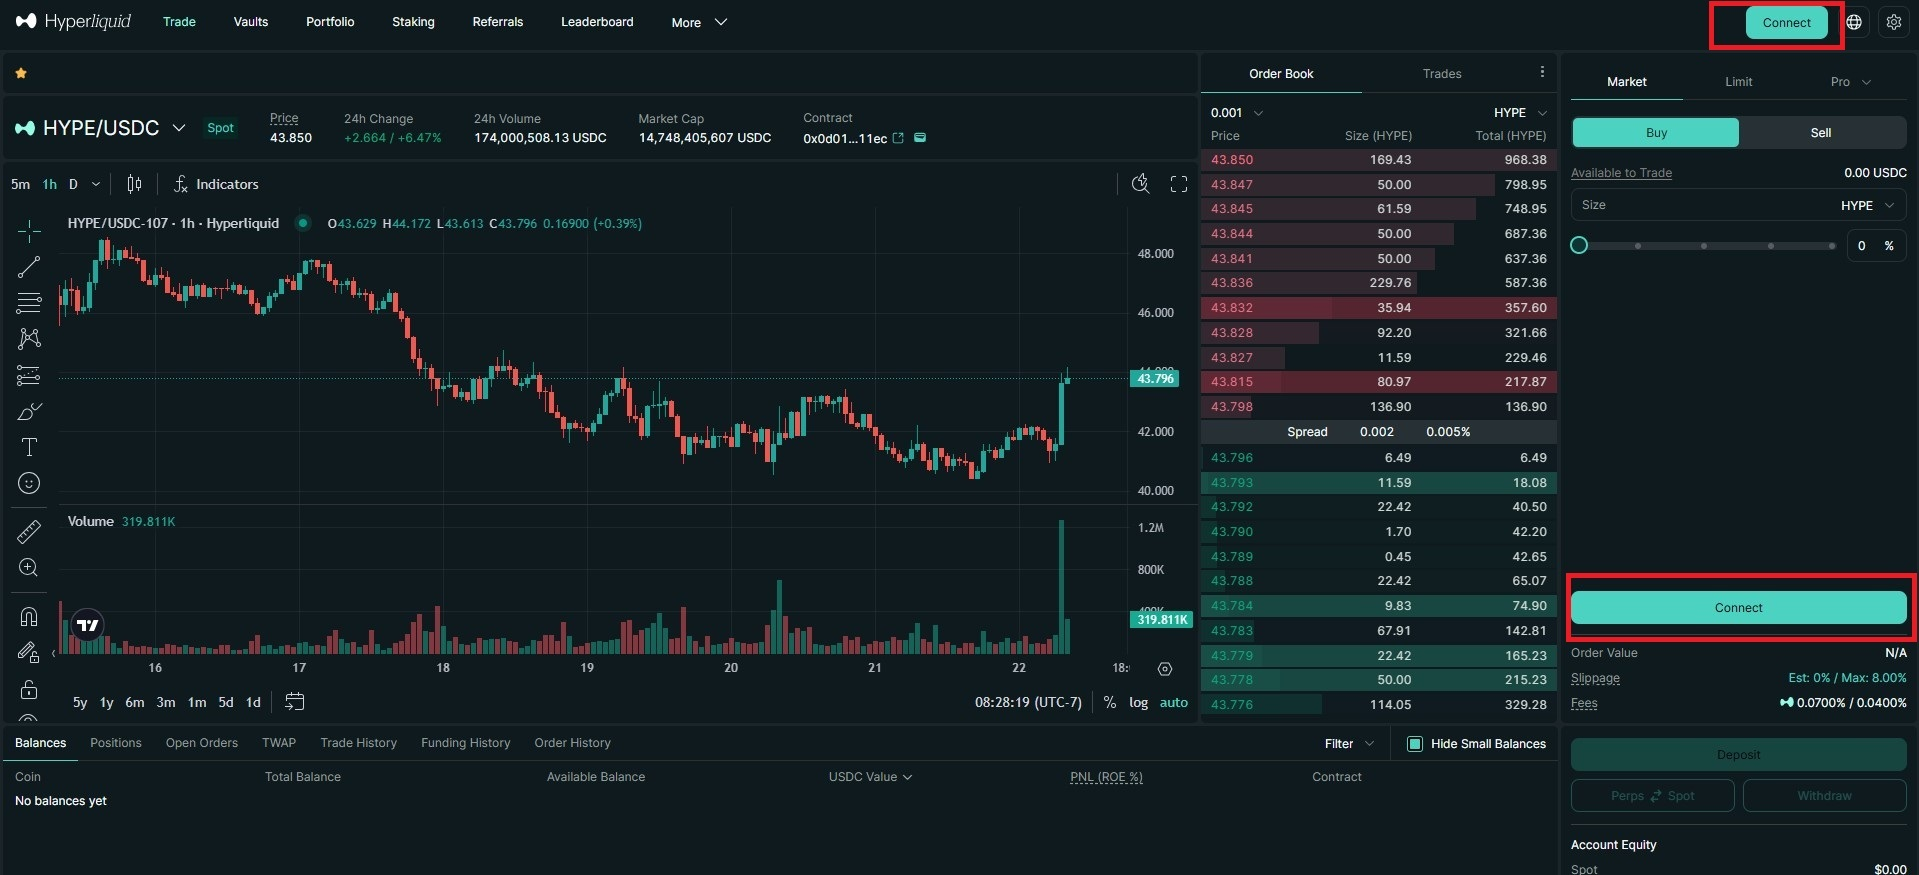Select the brush drawing tool
Screen dimensions: 1919x875
29,411
